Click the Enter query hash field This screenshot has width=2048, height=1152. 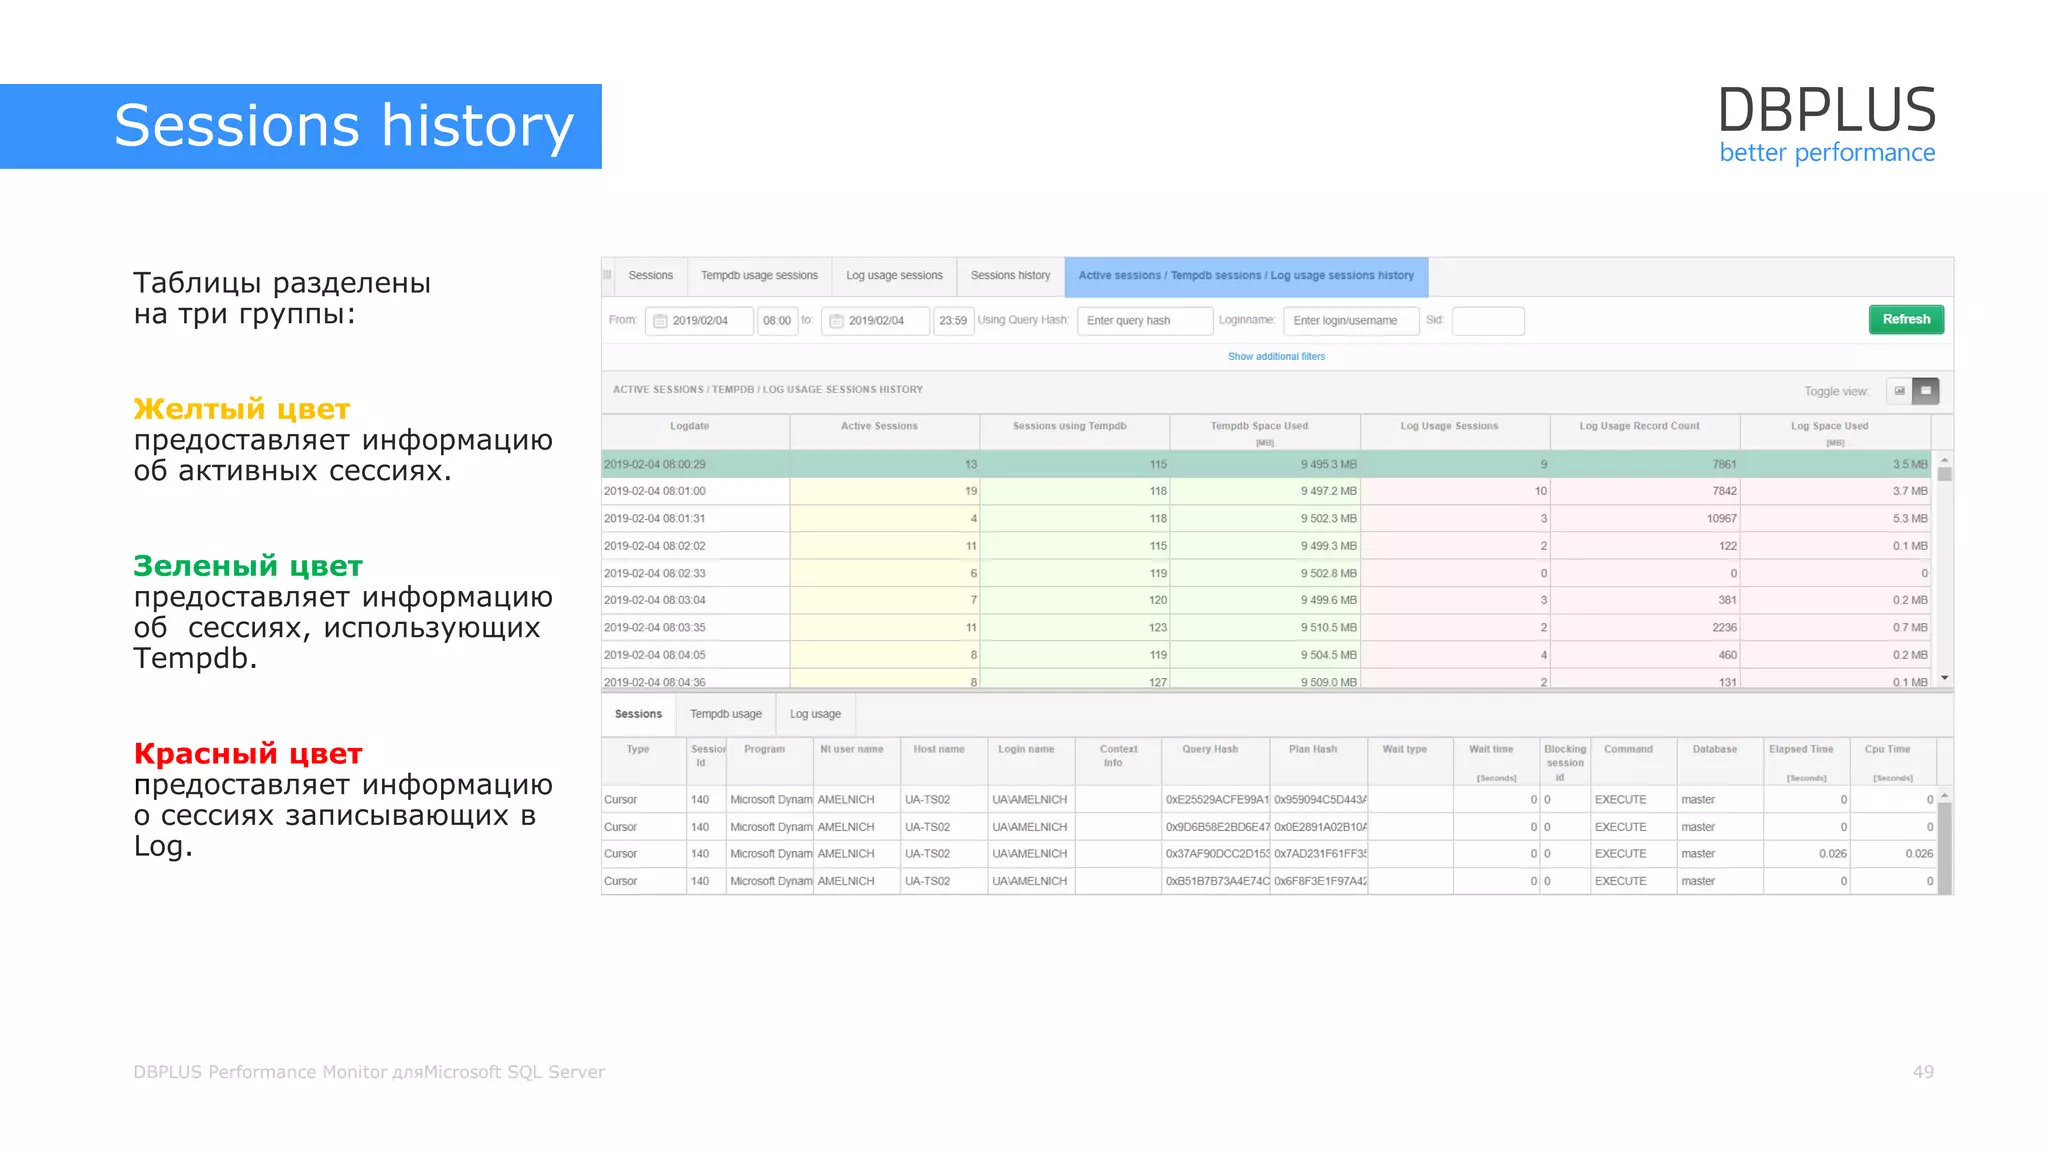click(1144, 321)
